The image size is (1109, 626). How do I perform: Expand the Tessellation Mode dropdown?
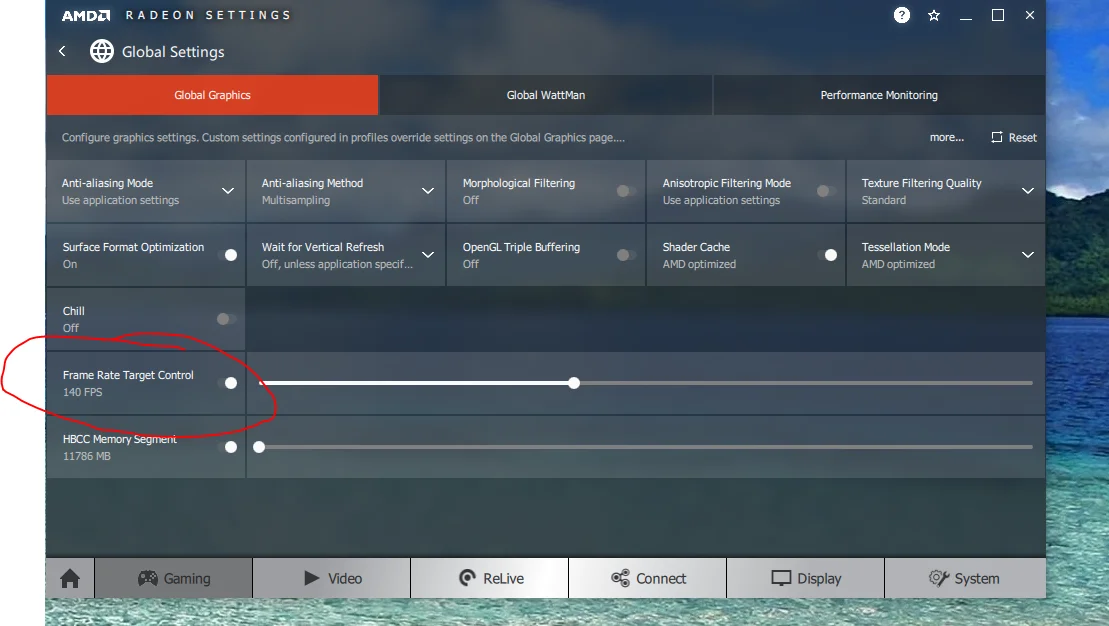point(1028,255)
